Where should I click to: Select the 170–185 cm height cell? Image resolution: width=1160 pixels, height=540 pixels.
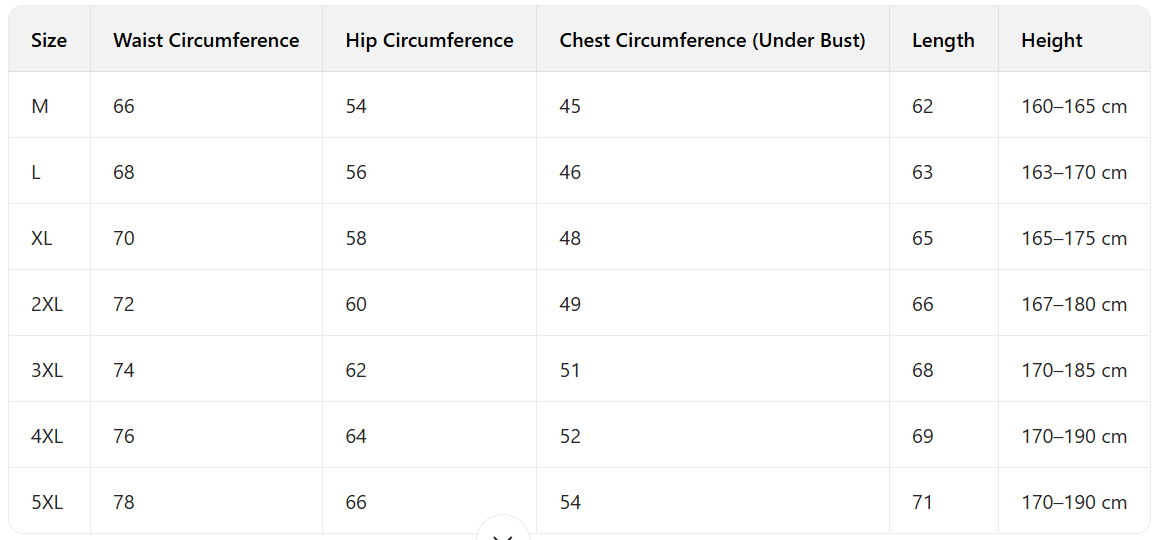pos(1074,370)
